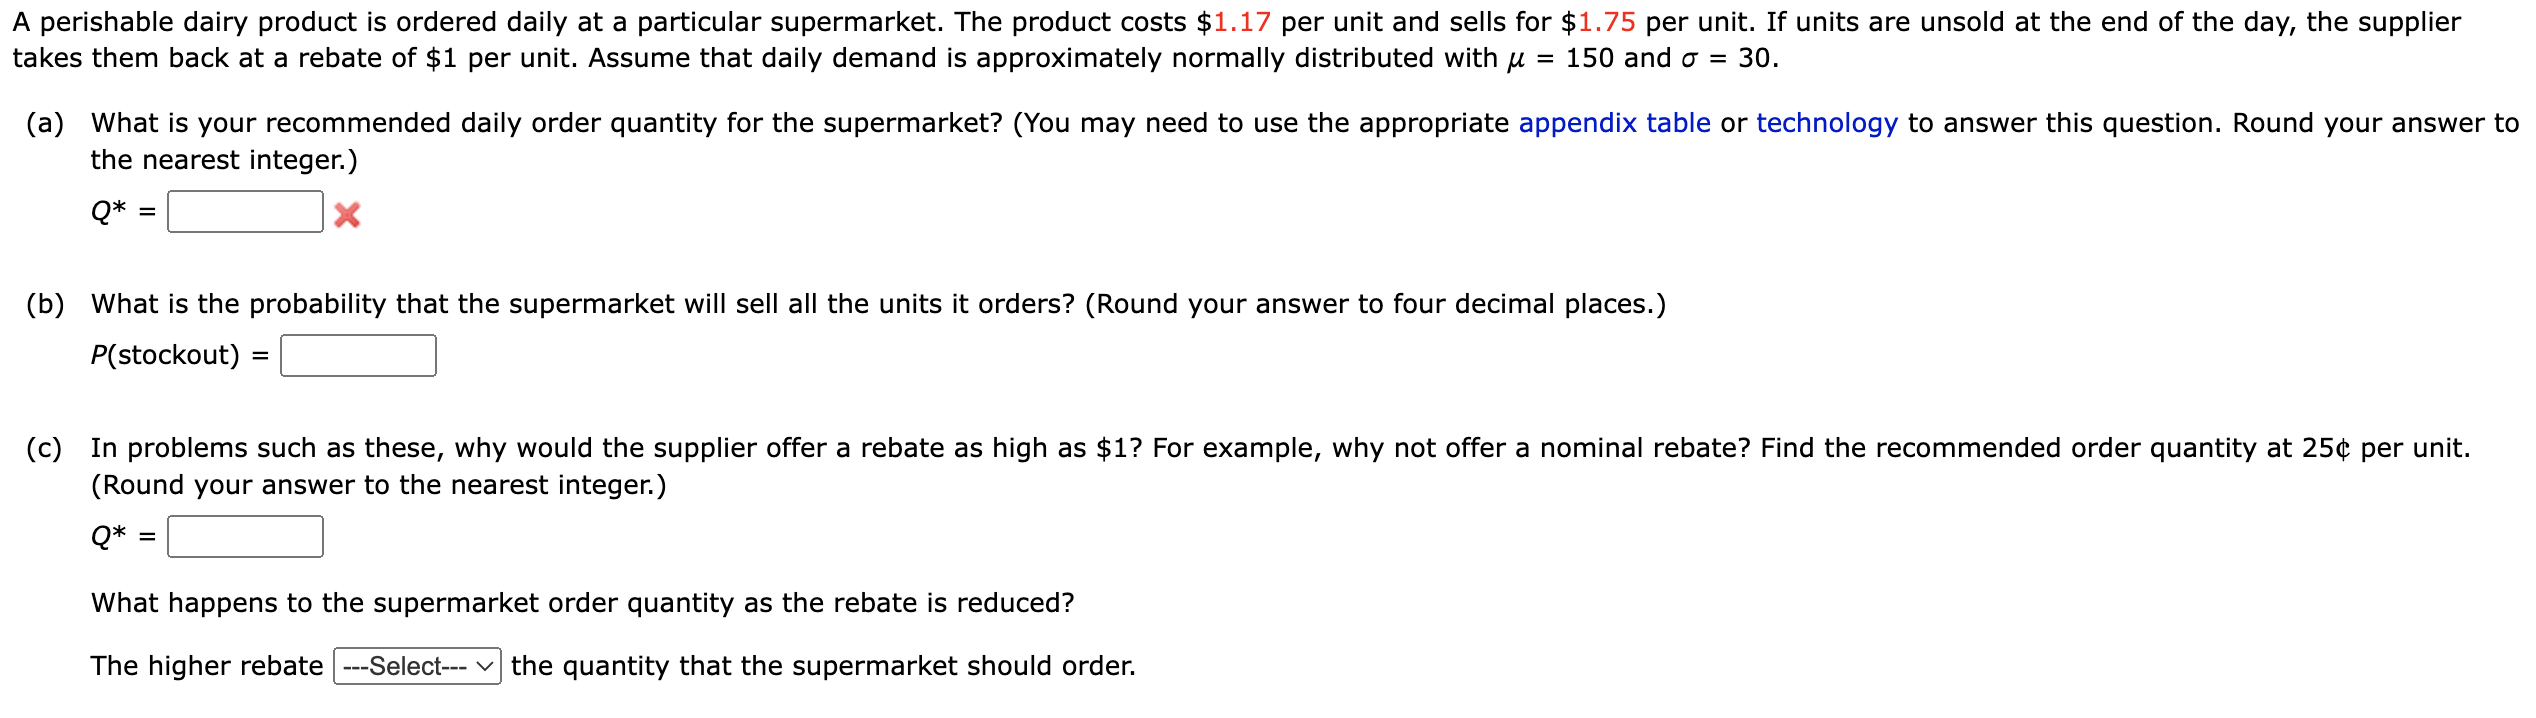
Task: Click the part (b) stockout probability question
Action: [700, 305]
